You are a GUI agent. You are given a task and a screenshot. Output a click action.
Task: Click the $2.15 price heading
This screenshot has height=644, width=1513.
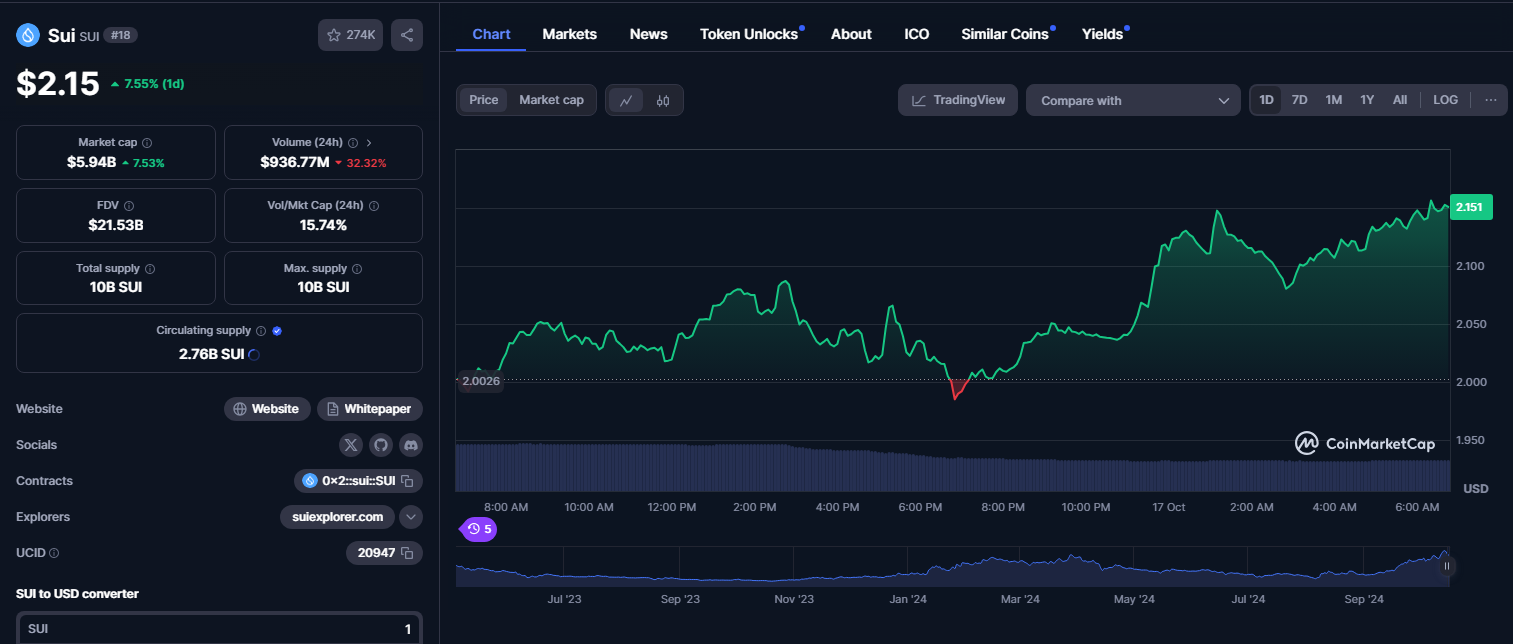tap(58, 83)
